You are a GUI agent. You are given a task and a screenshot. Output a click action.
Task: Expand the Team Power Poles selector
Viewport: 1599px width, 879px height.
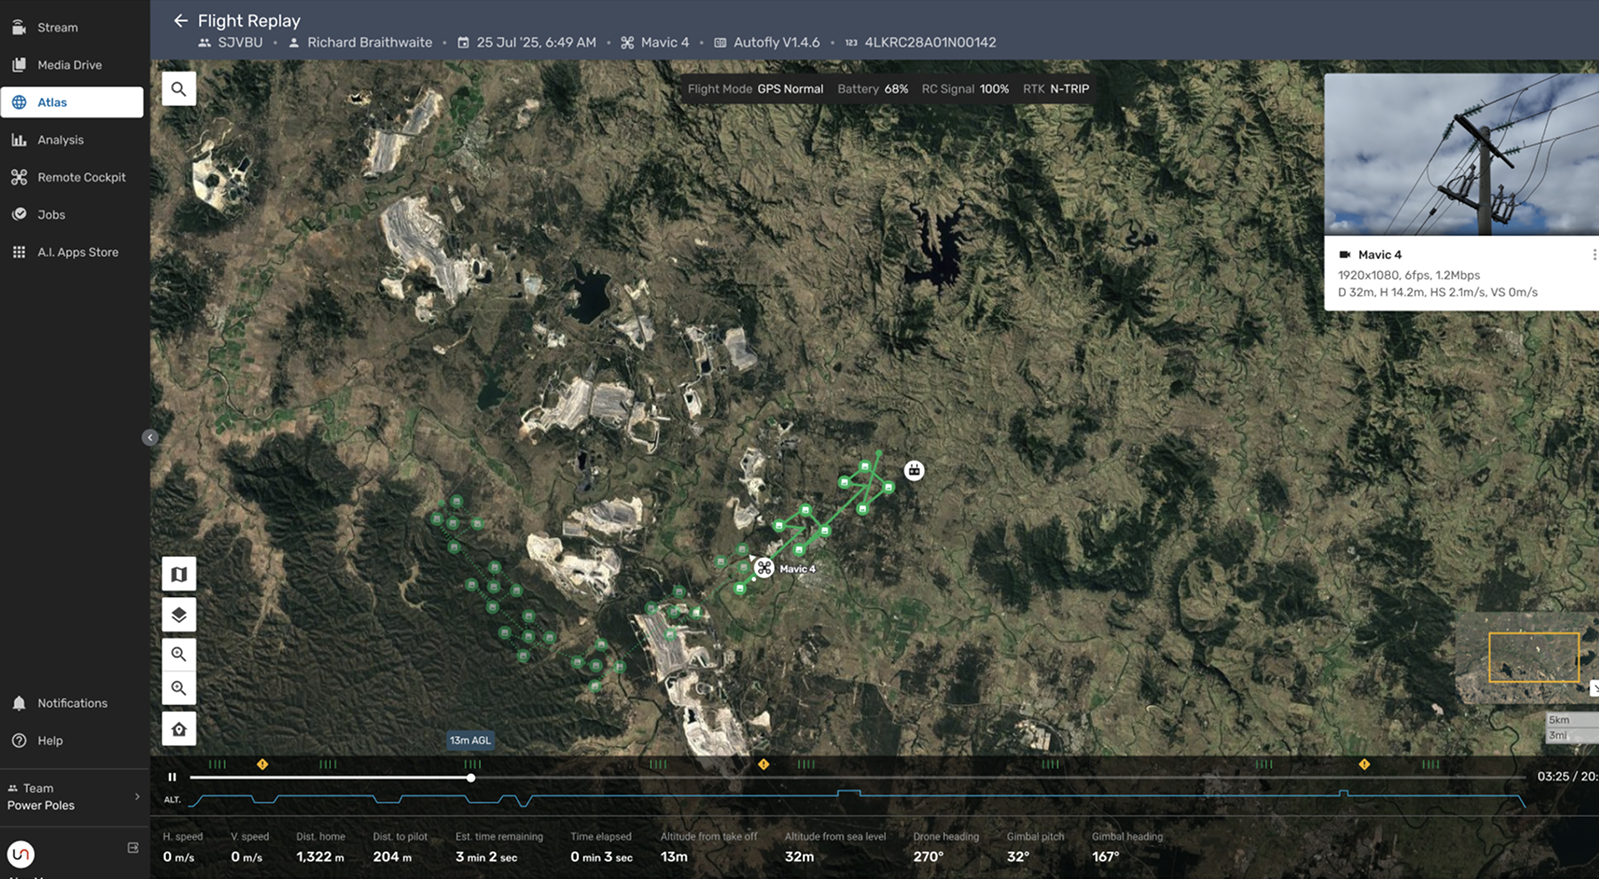pos(72,797)
